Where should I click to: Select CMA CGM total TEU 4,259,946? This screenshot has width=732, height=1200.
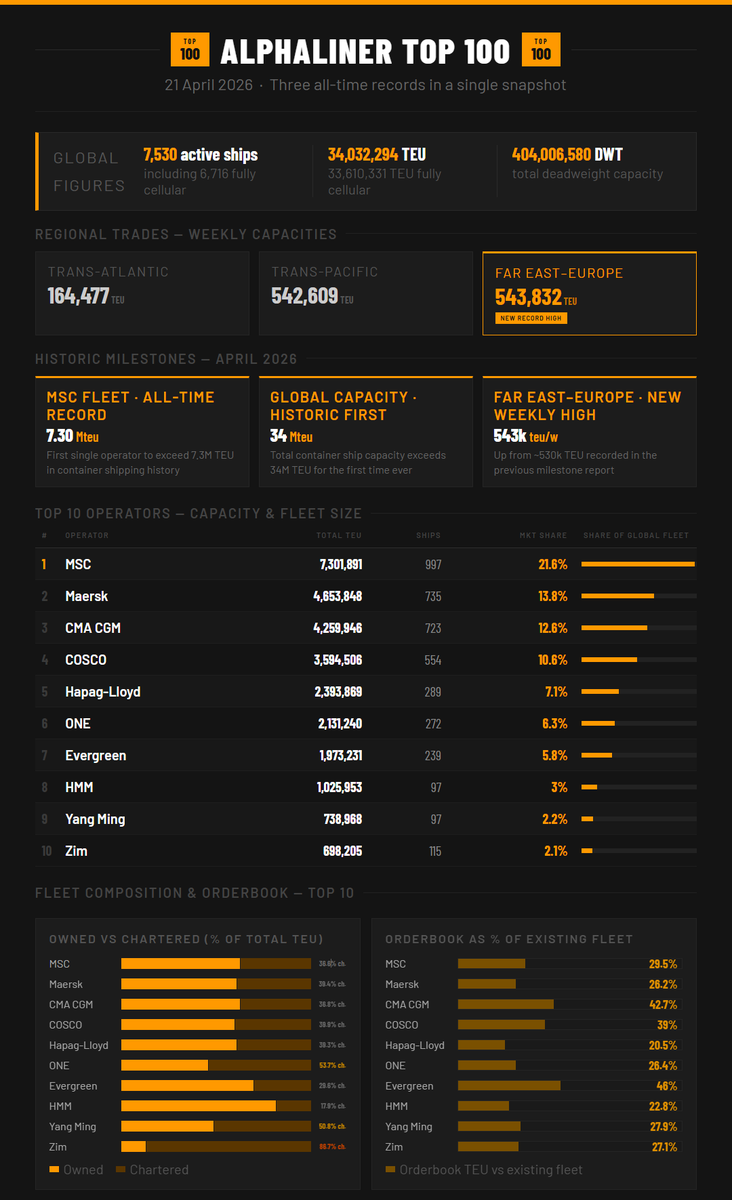pyautogui.click(x=337, y=629)
